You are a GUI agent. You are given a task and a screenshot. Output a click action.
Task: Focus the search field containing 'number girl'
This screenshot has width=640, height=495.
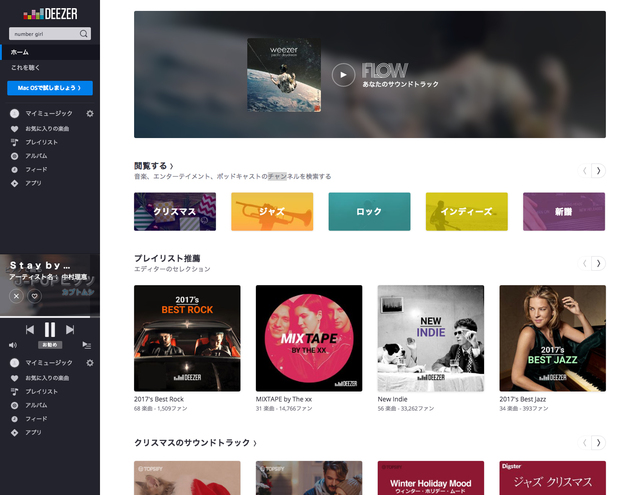(x=50, y=34)
